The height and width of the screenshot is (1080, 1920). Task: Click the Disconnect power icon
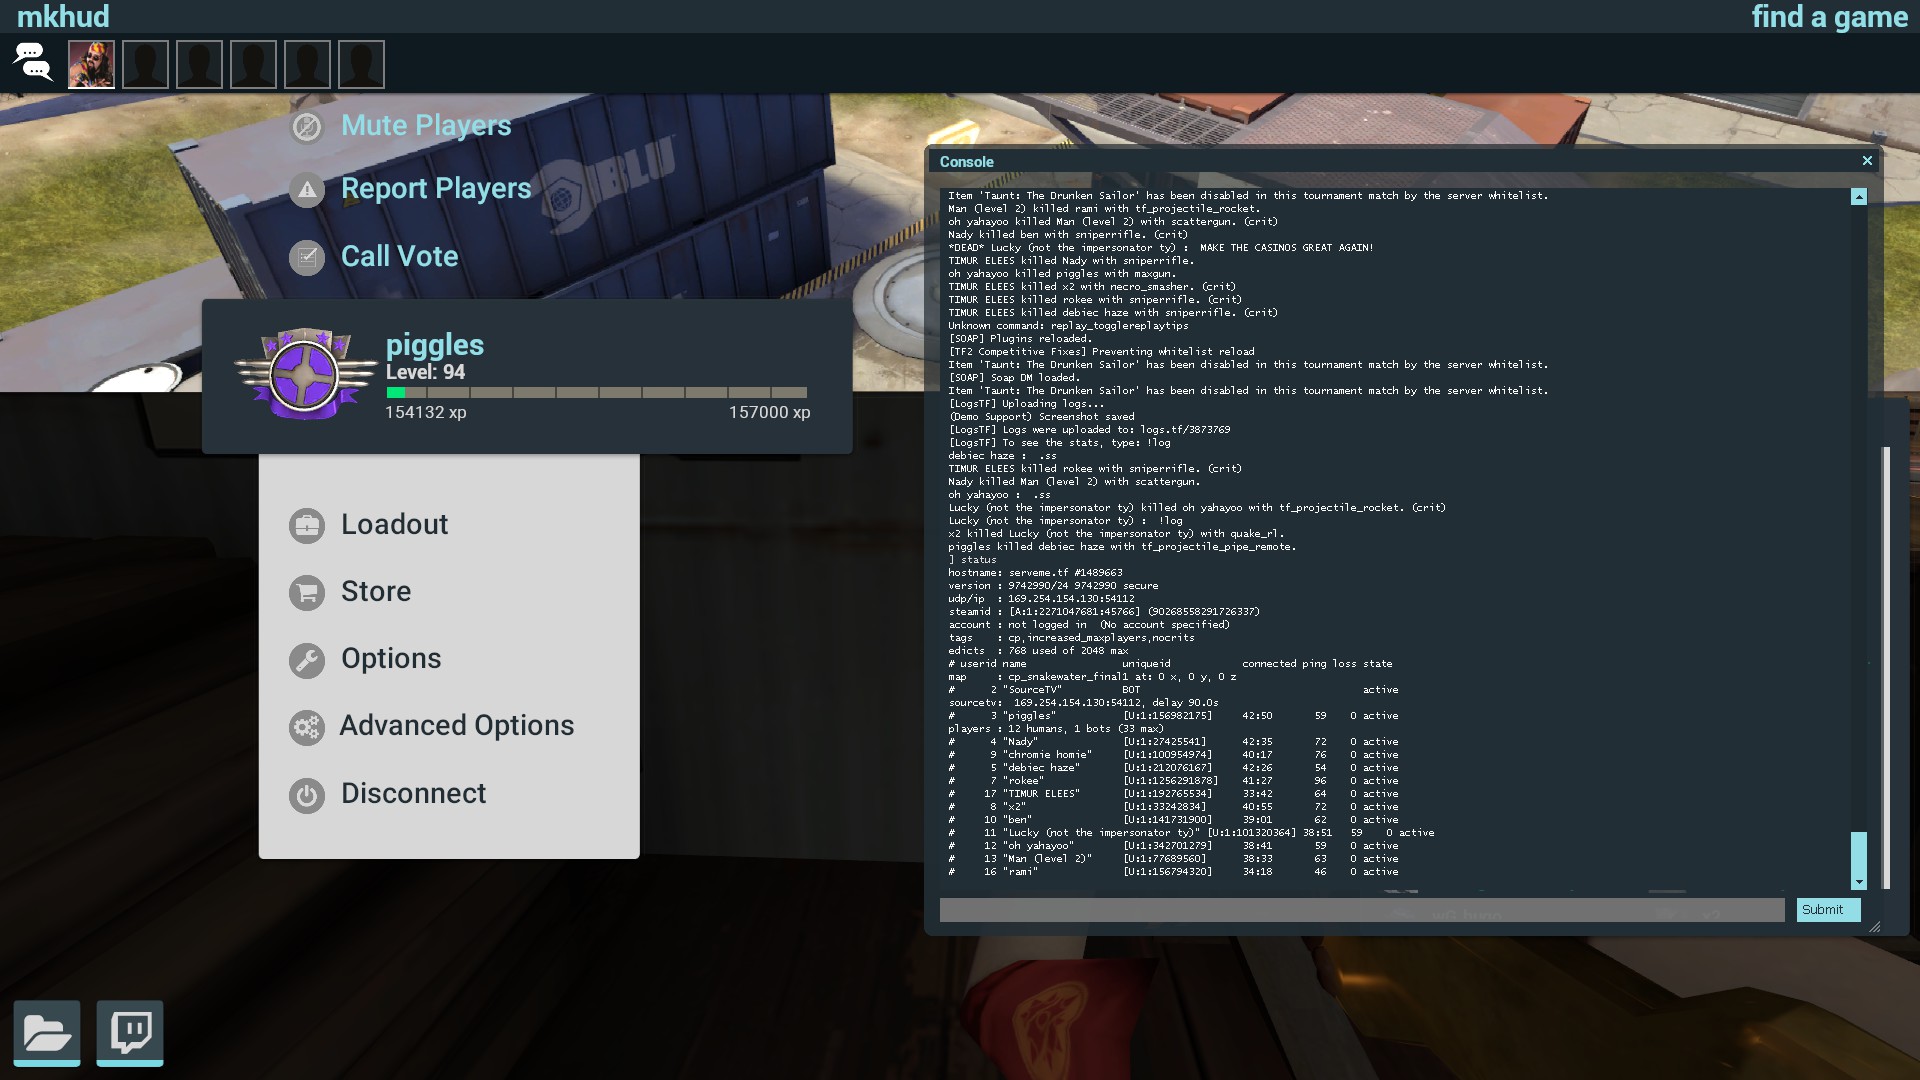pyautogui.click(x=307, y=795)
